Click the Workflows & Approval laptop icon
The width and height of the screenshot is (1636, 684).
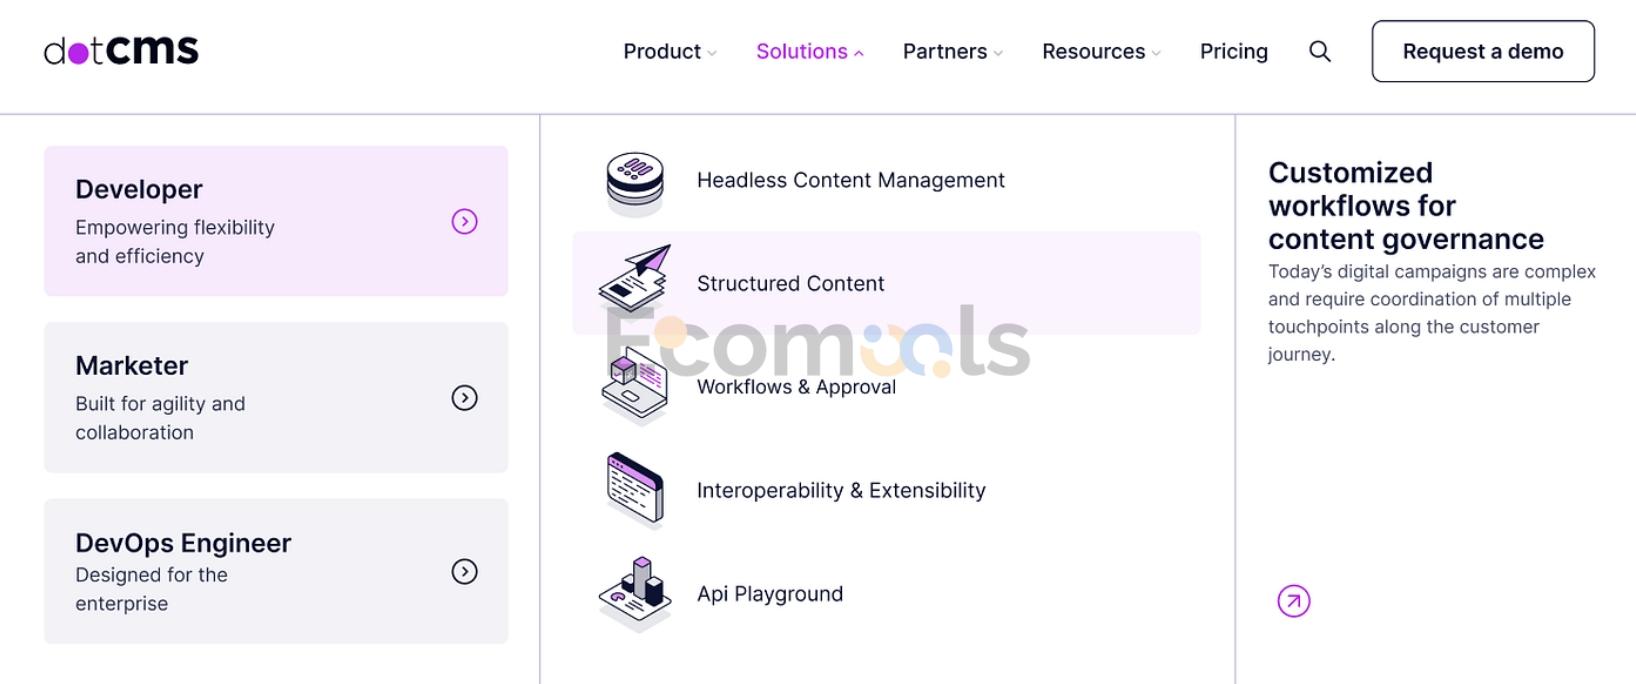point(634,387)
